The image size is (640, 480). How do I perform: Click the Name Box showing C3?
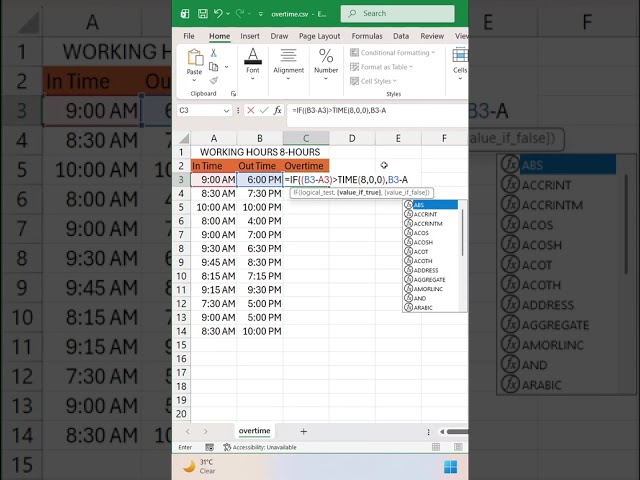click(200, 110)
